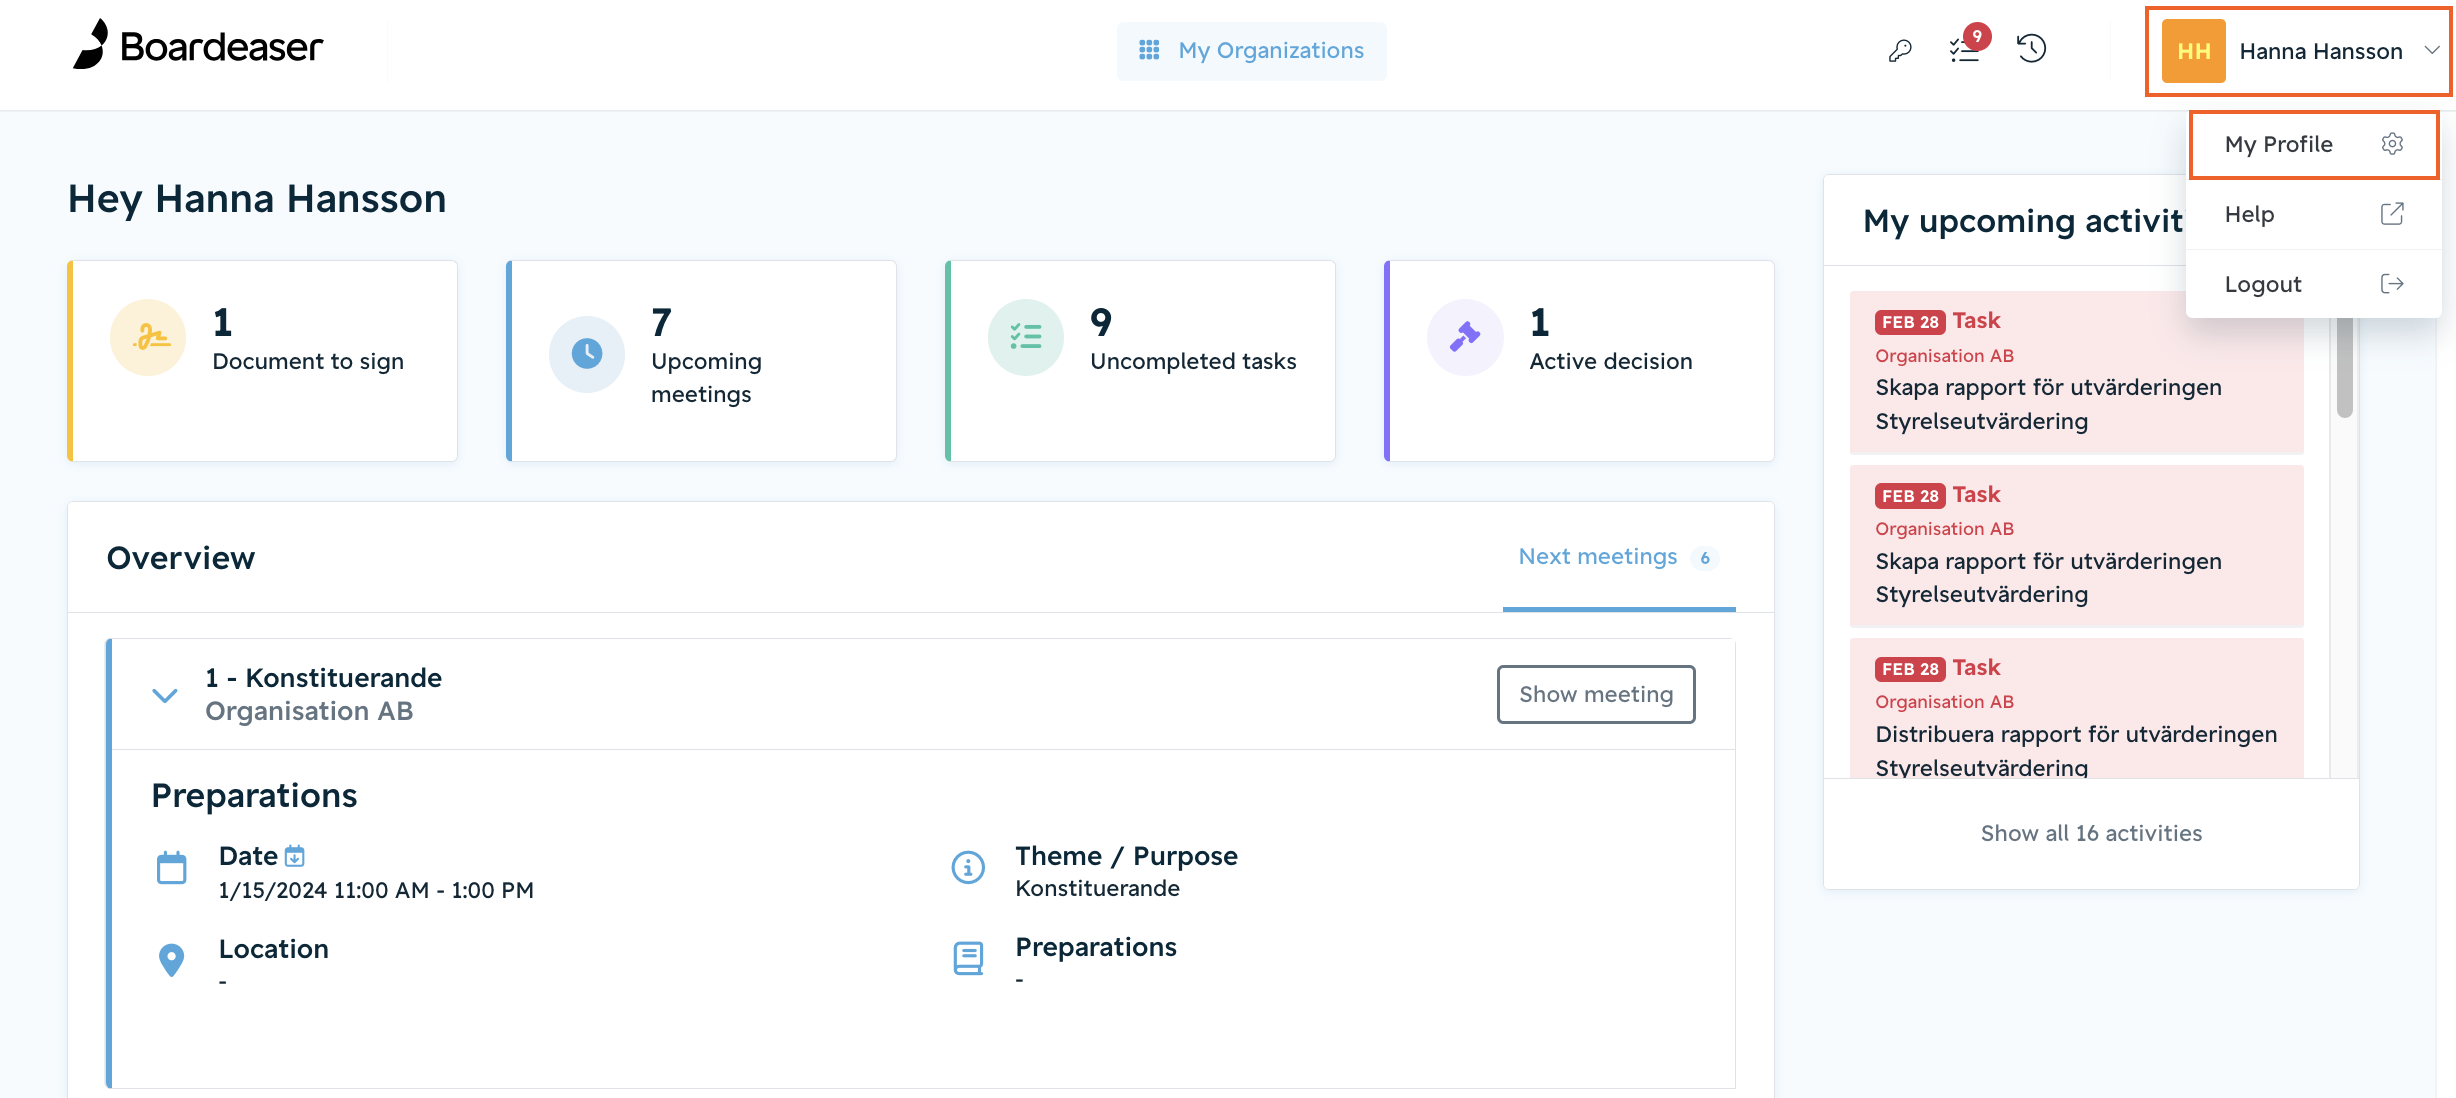Collapse the 1 - Konstituerande meeting chevron
Viewport: 2456px width, 1098px height.
point(165,695)
